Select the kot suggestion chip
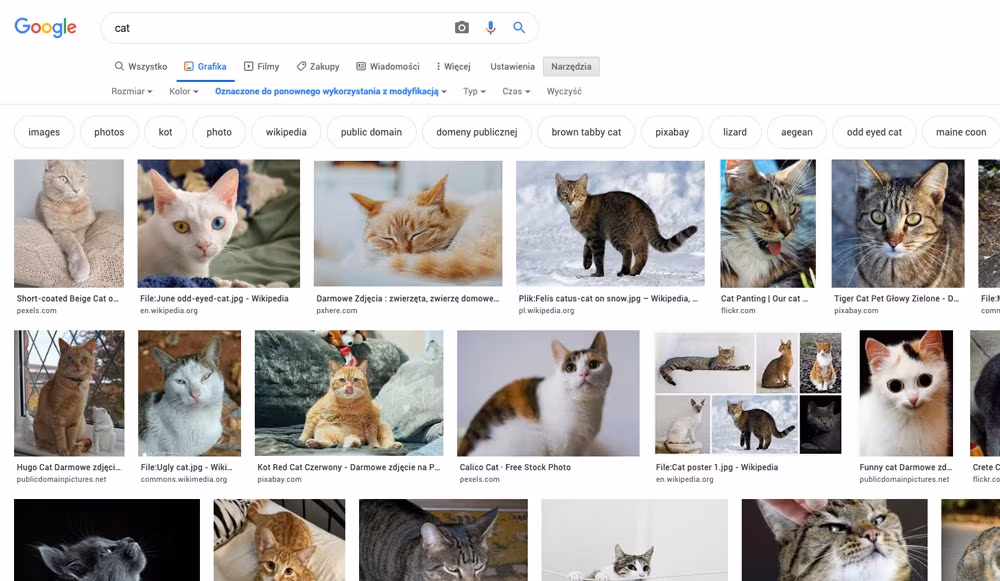This screenshot has height=581, width=1000. 165,132
